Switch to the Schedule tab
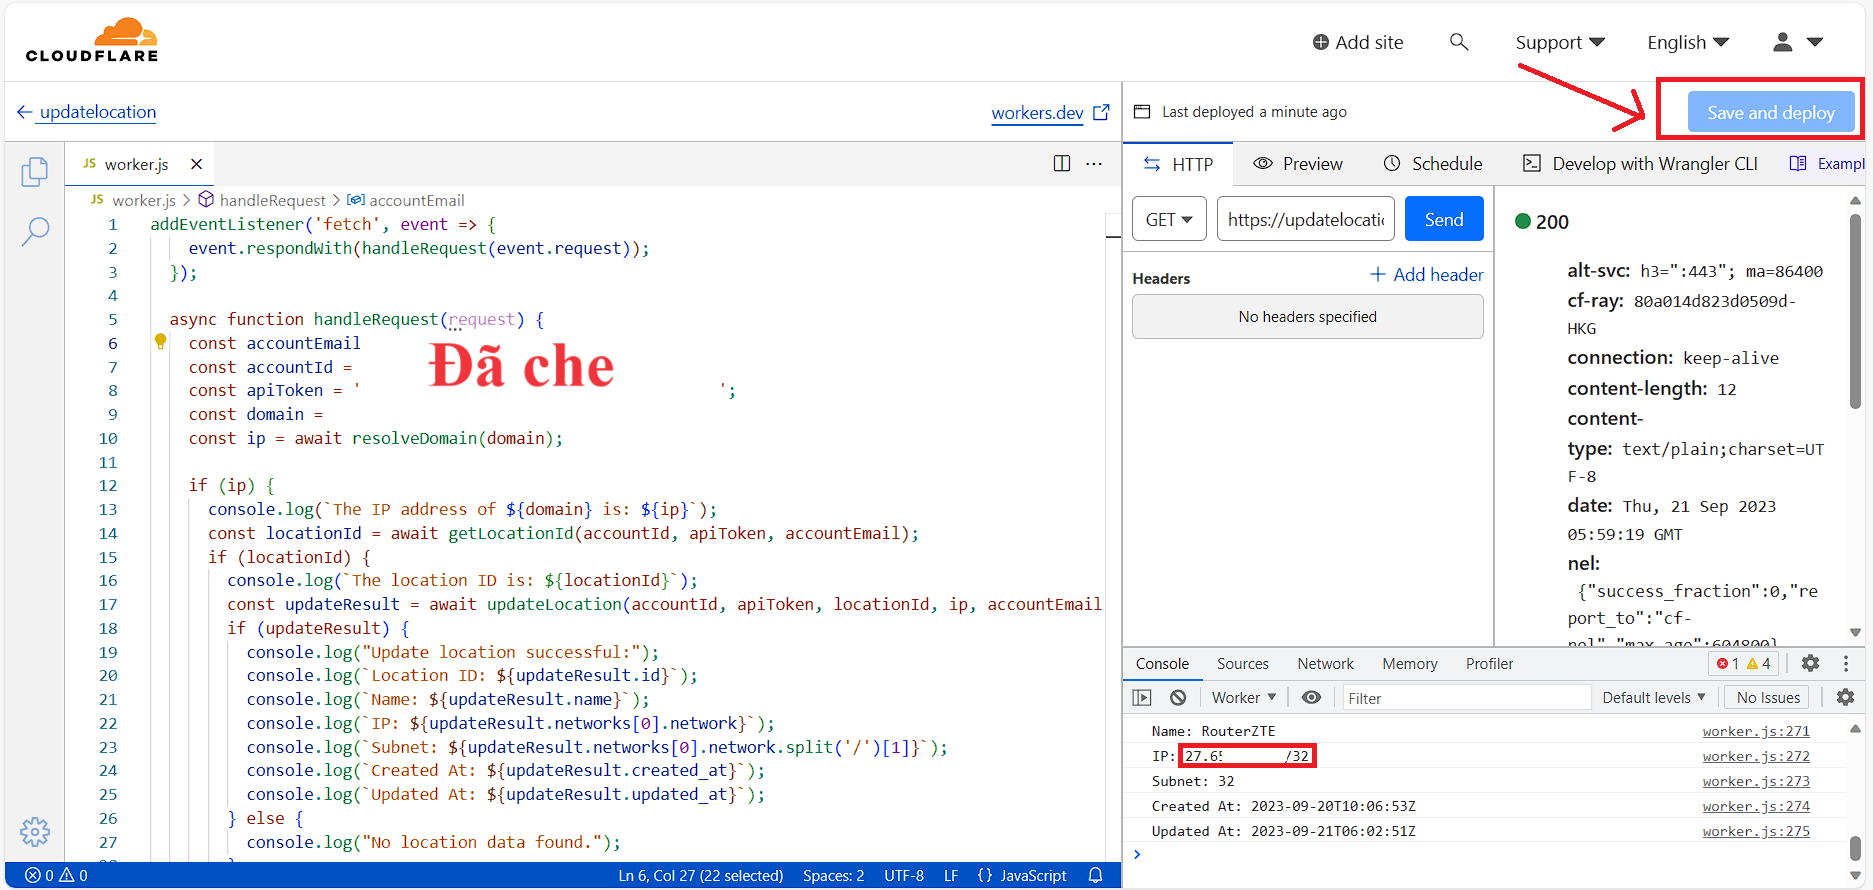 (x=1433, y=164)
